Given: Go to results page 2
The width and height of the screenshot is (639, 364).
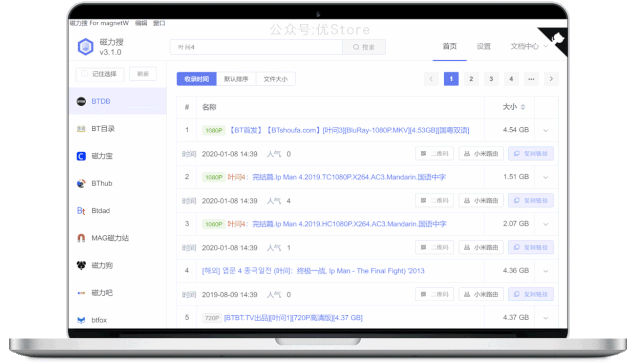Looking at the screenshot, I should 471,79.
